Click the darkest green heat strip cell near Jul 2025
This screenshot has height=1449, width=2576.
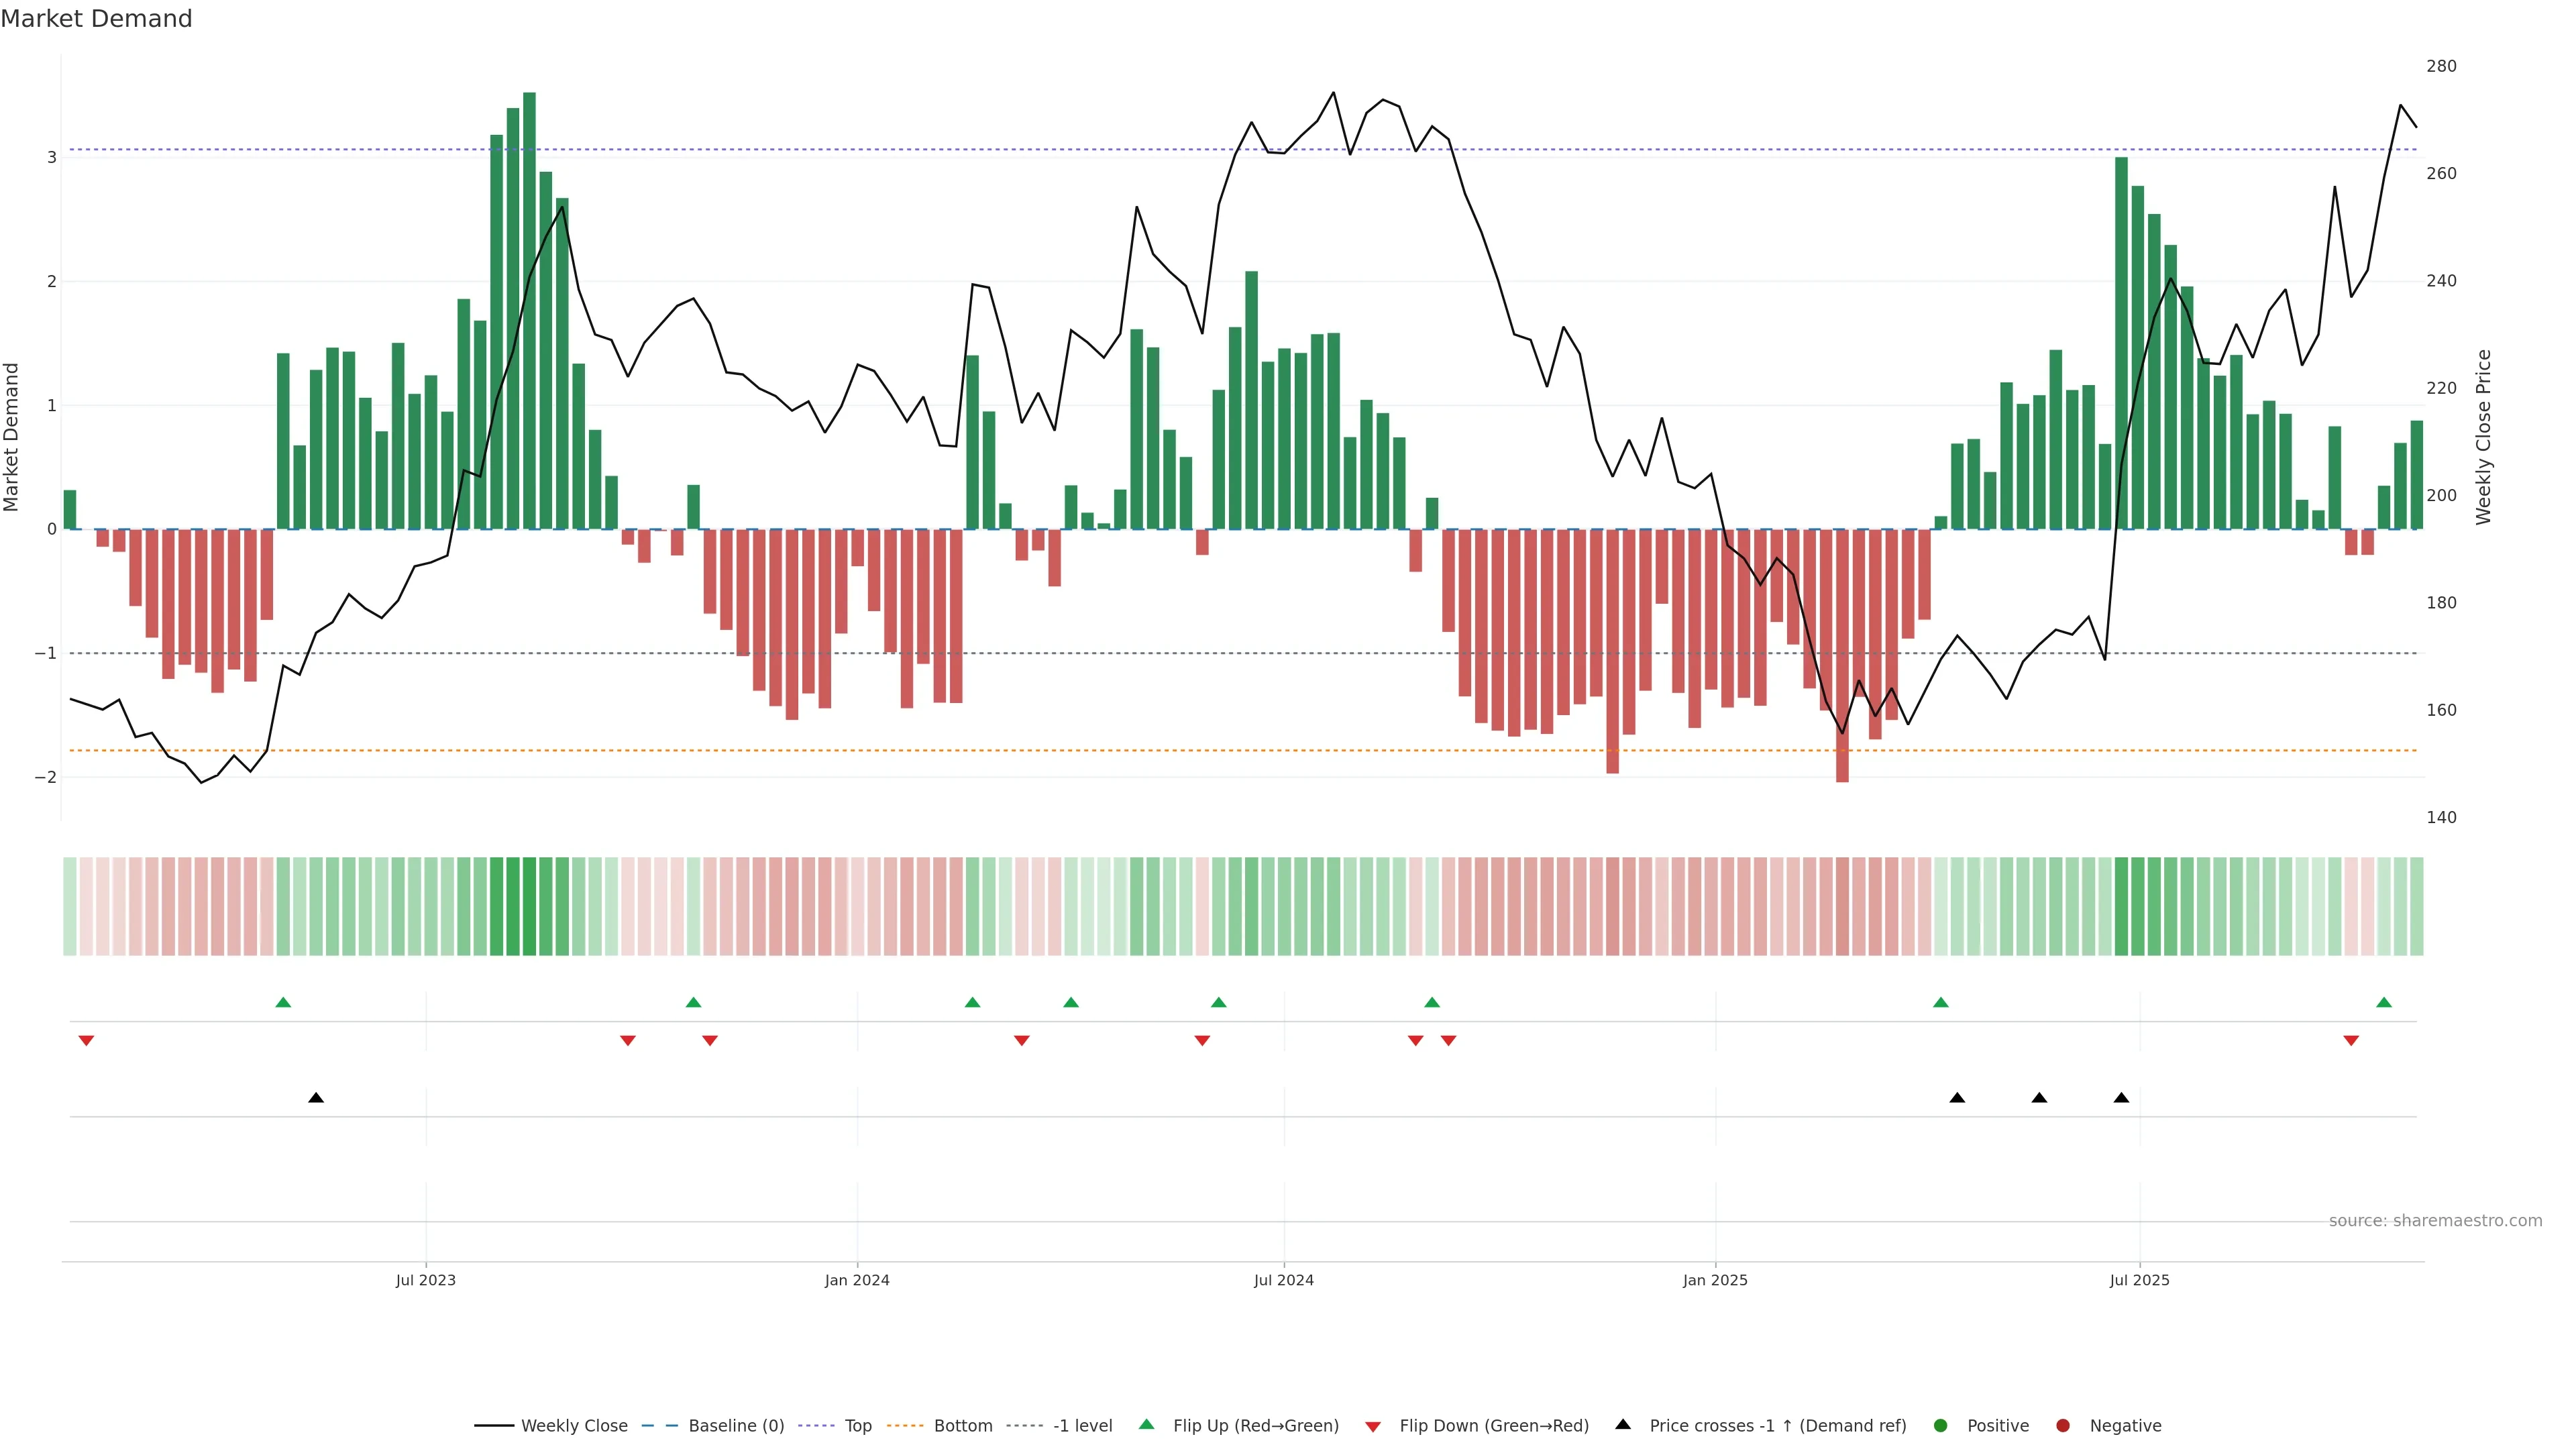coord(2121,906)
